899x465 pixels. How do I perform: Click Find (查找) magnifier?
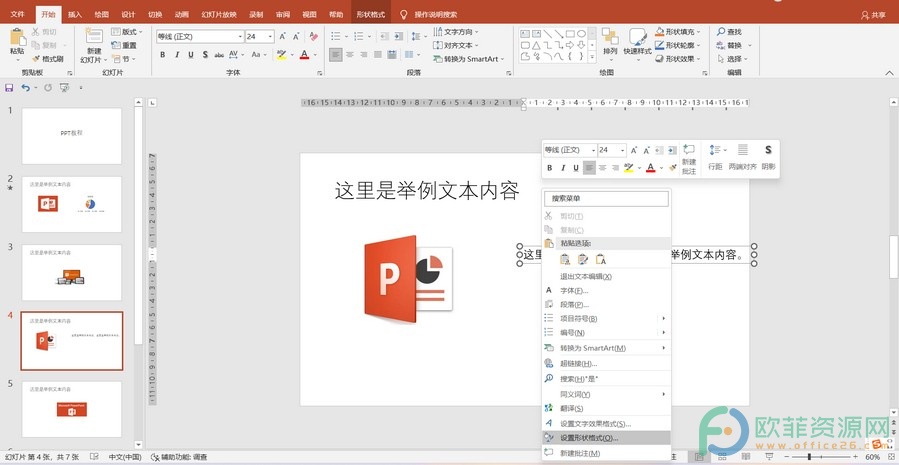pyautogui.click(x=729, y=32)
